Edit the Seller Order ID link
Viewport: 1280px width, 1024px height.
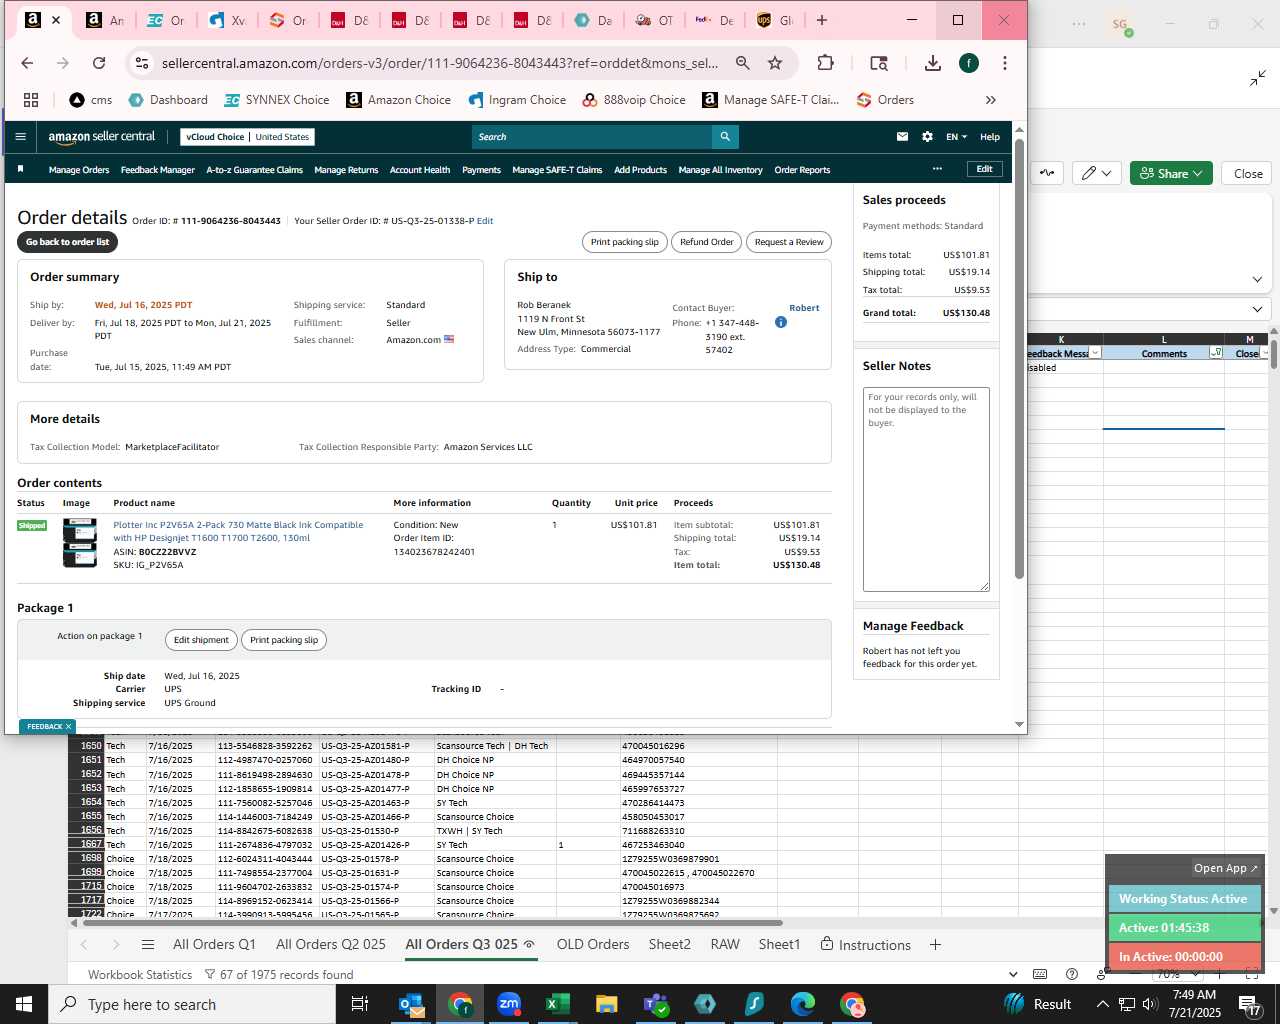(x=485, y=221)
